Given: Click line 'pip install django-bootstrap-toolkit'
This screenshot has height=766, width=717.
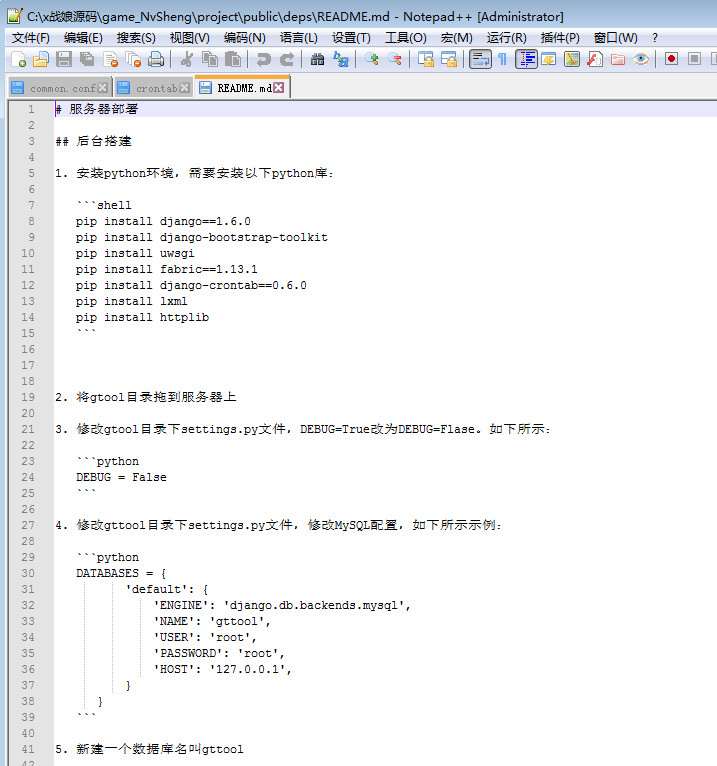Looking at the screenshot, I should tap(202, 237).
